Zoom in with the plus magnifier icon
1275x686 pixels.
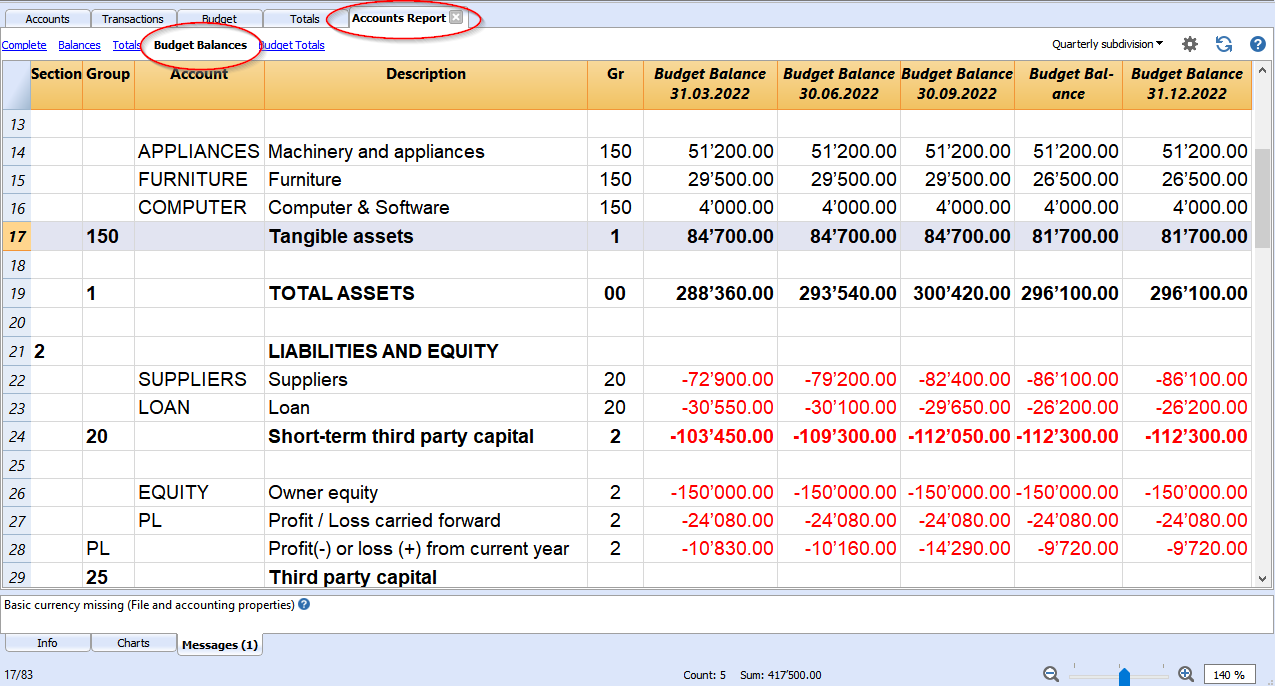click(1186, 674)
